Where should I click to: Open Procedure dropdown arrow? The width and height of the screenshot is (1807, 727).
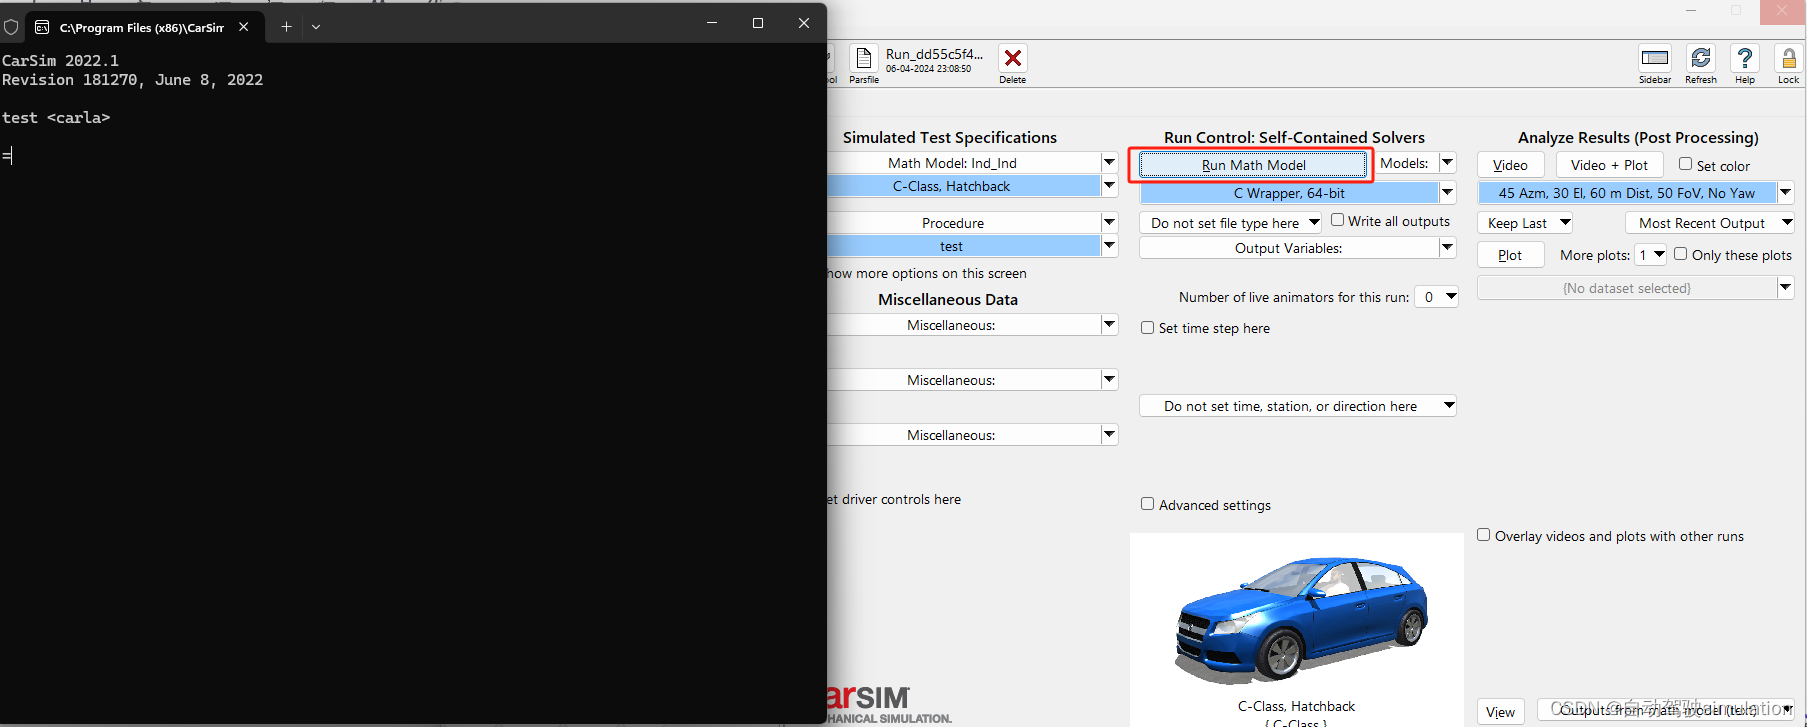[x=1109, y=222]
